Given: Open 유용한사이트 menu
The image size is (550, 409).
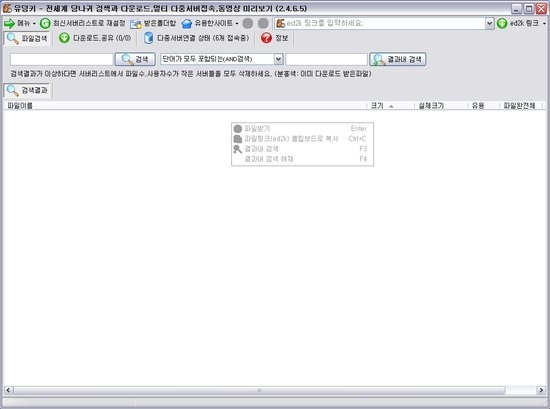Looking at the screenshot, I should pos(210,24).
